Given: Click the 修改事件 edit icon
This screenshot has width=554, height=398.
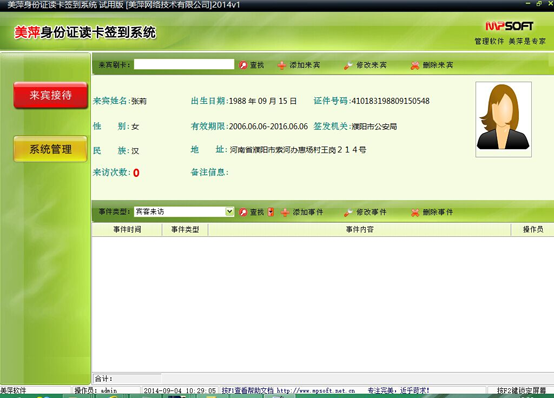Looking at the screenshot, I should 348,212.
